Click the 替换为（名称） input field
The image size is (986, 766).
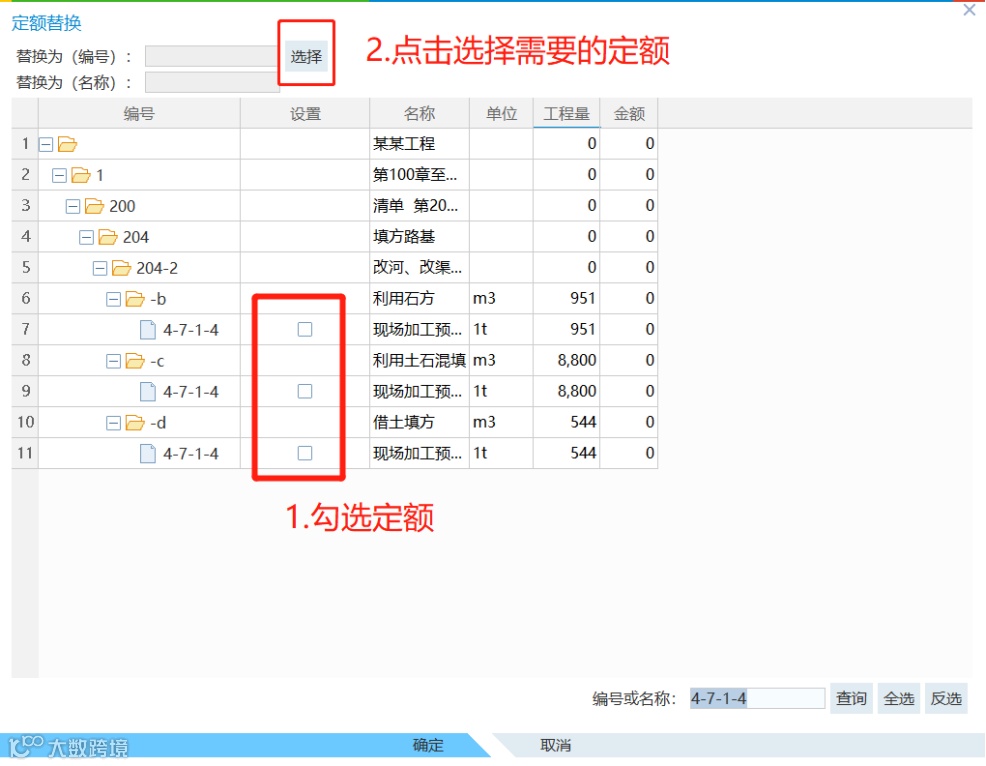pos(213,82)
